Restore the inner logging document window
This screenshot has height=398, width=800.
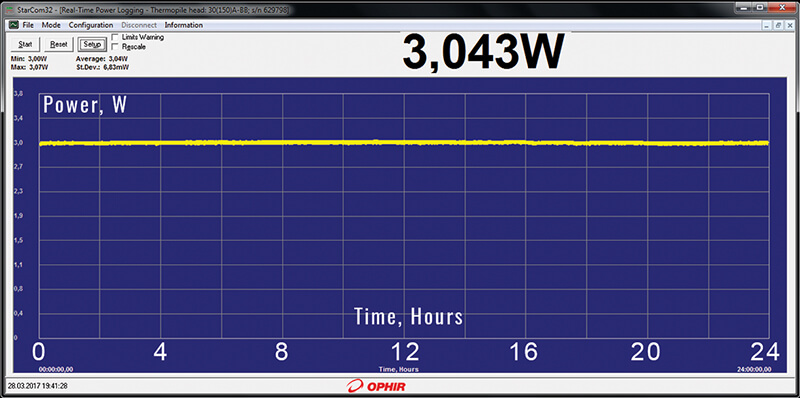pos(778,24)
